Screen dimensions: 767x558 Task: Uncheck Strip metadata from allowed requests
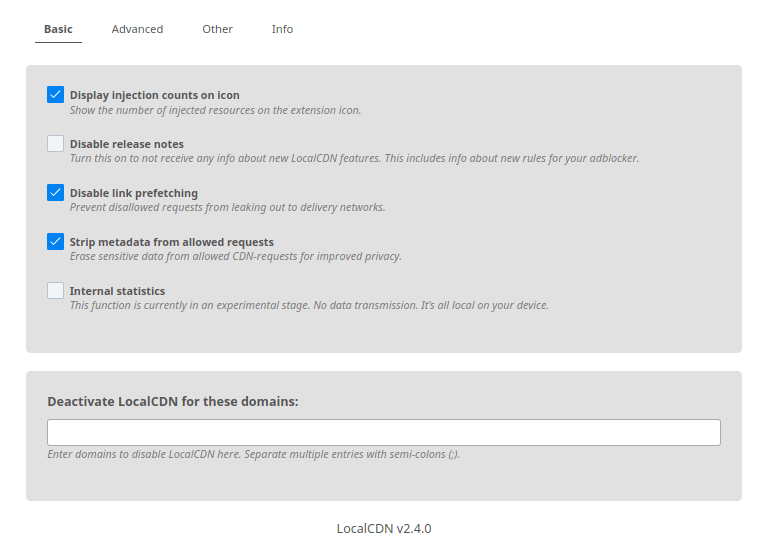pos(55,241)
